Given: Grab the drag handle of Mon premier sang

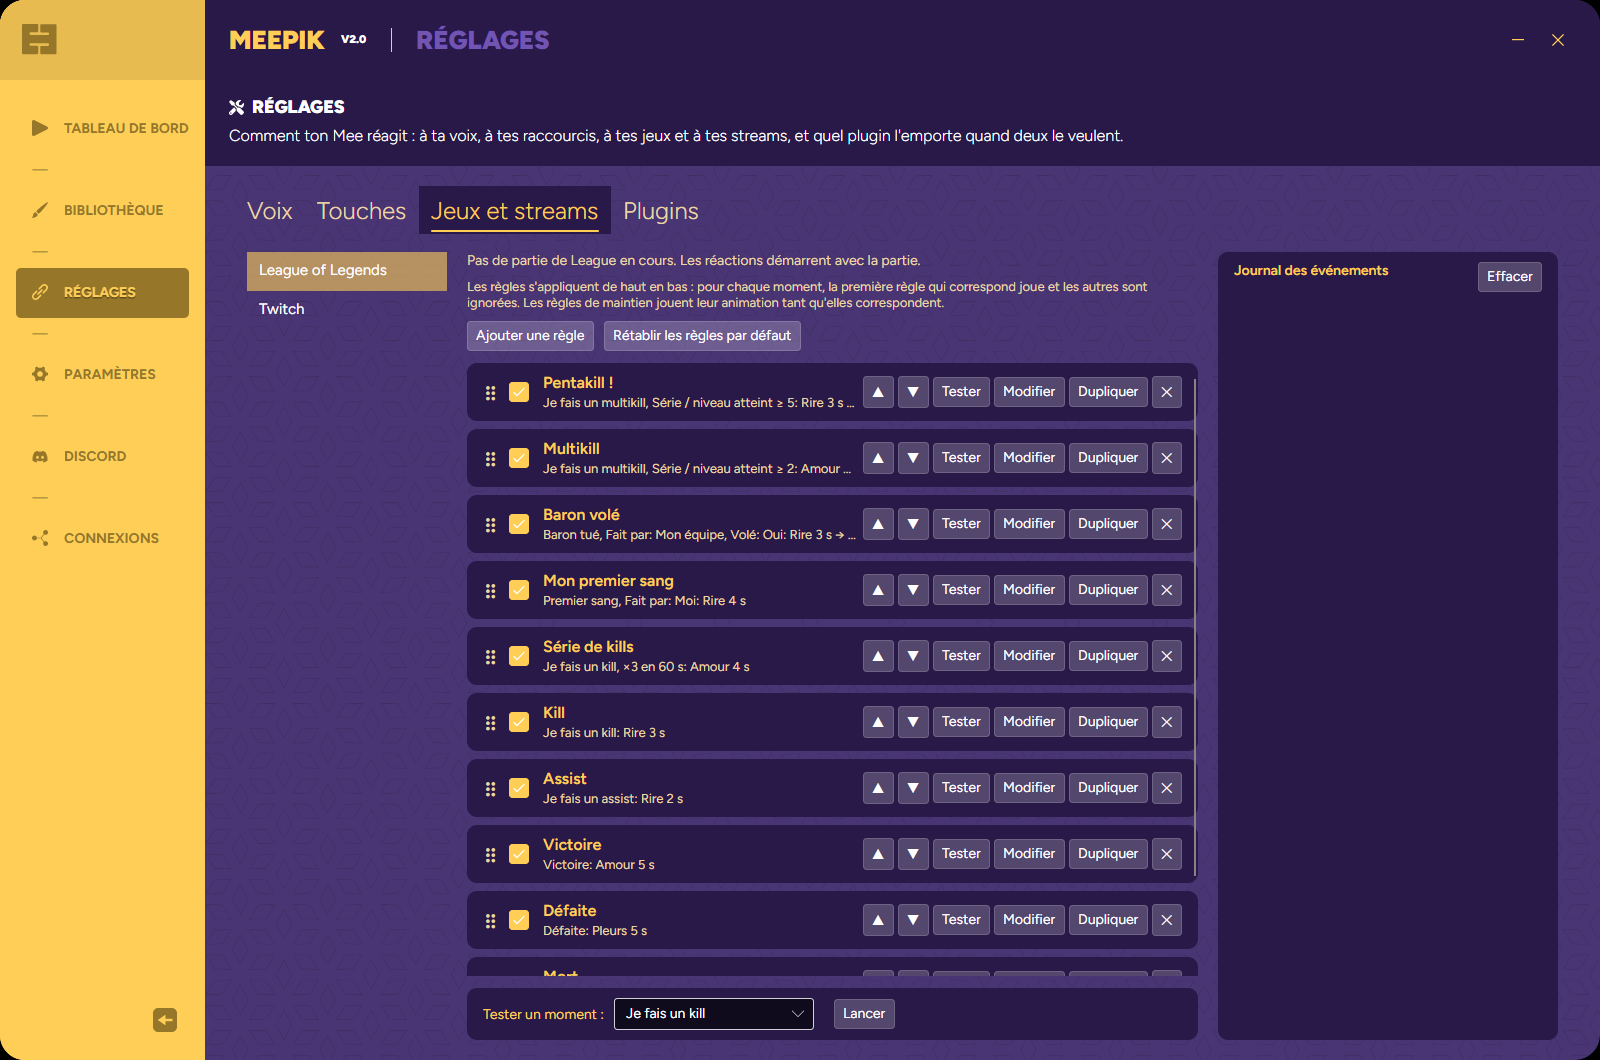Looking at the screenshot, I should pyautogui.click(x=490, y=590).
